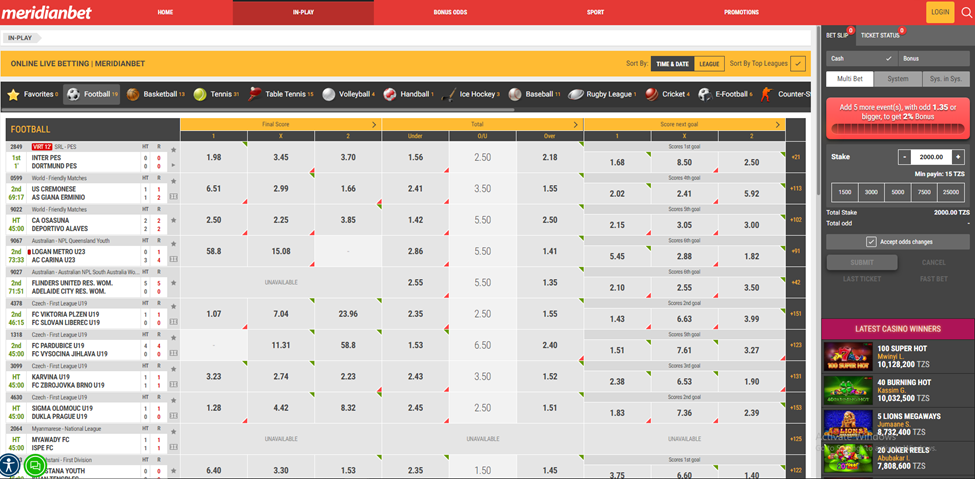
Task: Choose the Volleyball category
Action: [x=348, y=95]
